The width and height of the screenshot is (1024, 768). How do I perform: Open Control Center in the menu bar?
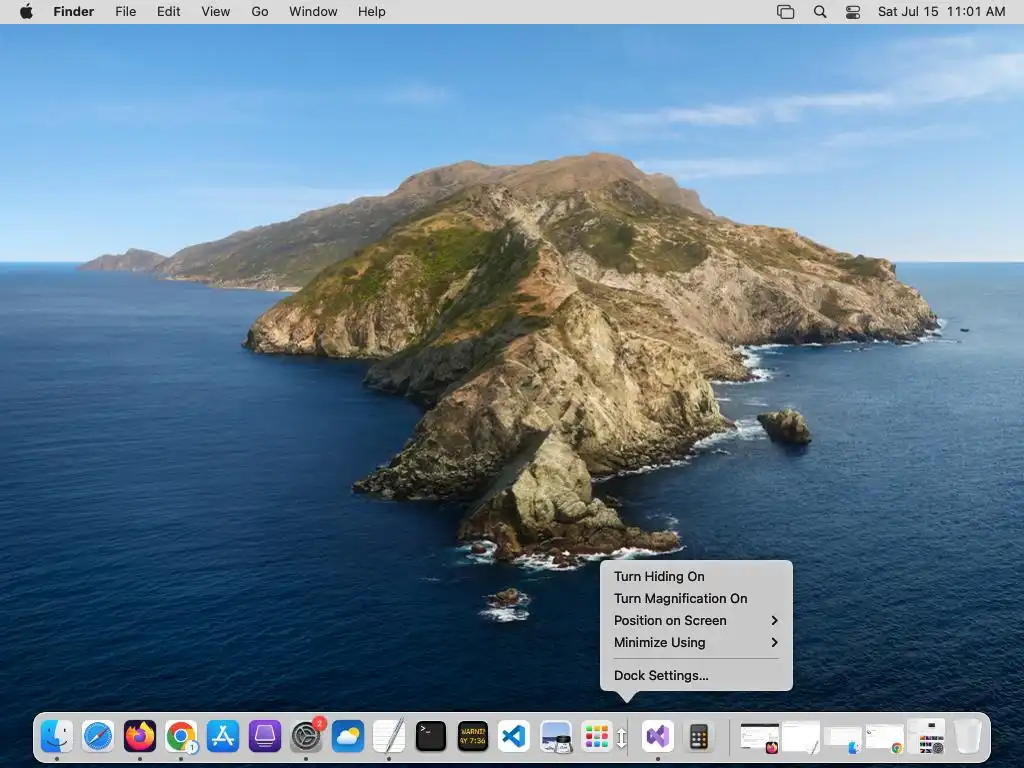tap(853, 12)
